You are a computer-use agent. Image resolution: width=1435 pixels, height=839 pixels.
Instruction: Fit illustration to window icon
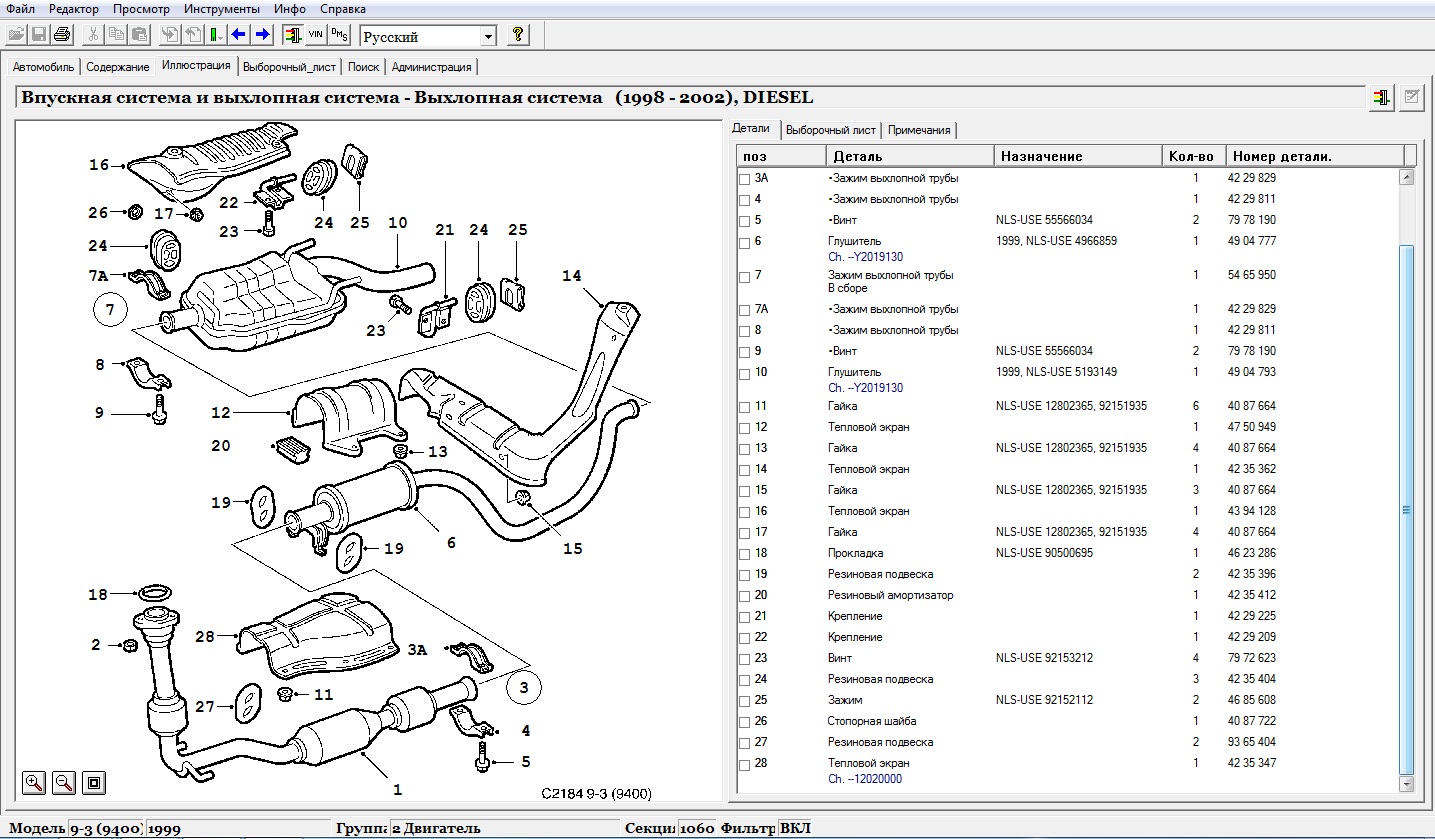click(93, 782)
